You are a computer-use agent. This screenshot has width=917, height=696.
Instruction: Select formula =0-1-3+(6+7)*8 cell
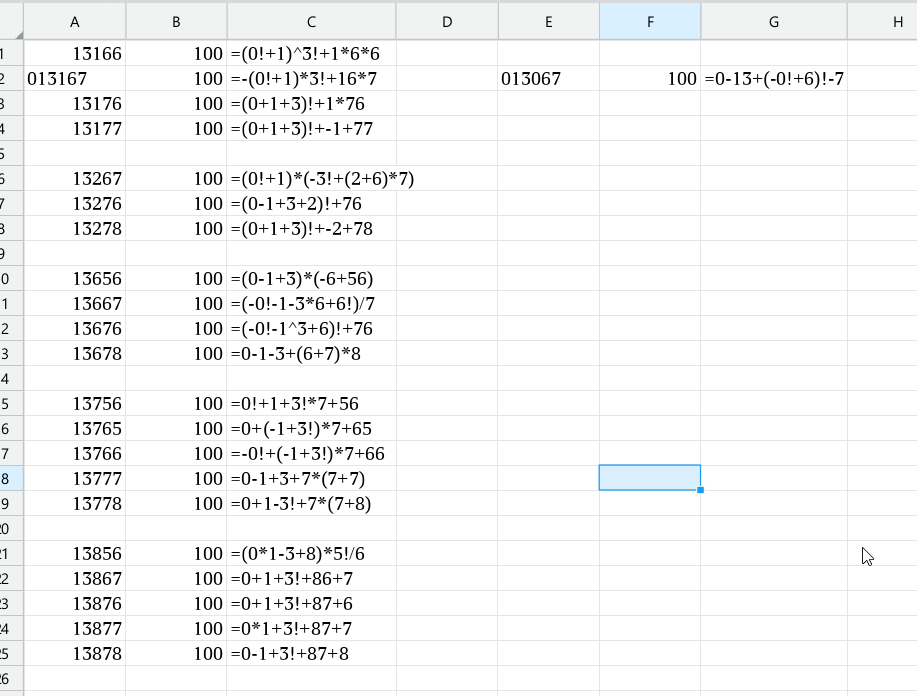click(x=311, y=354)
